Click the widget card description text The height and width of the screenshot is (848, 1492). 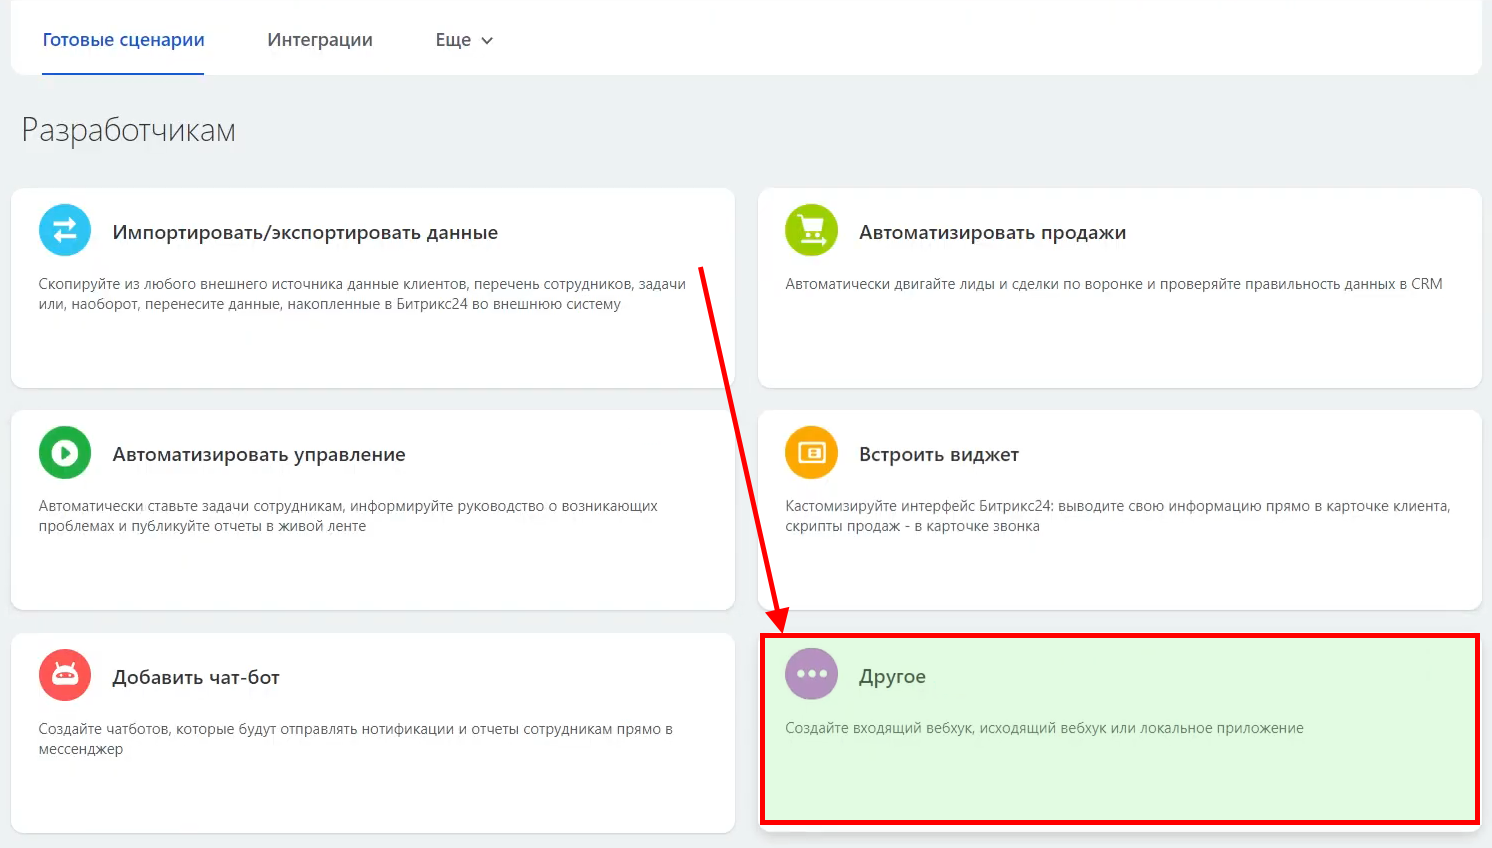pos(1117,516)
